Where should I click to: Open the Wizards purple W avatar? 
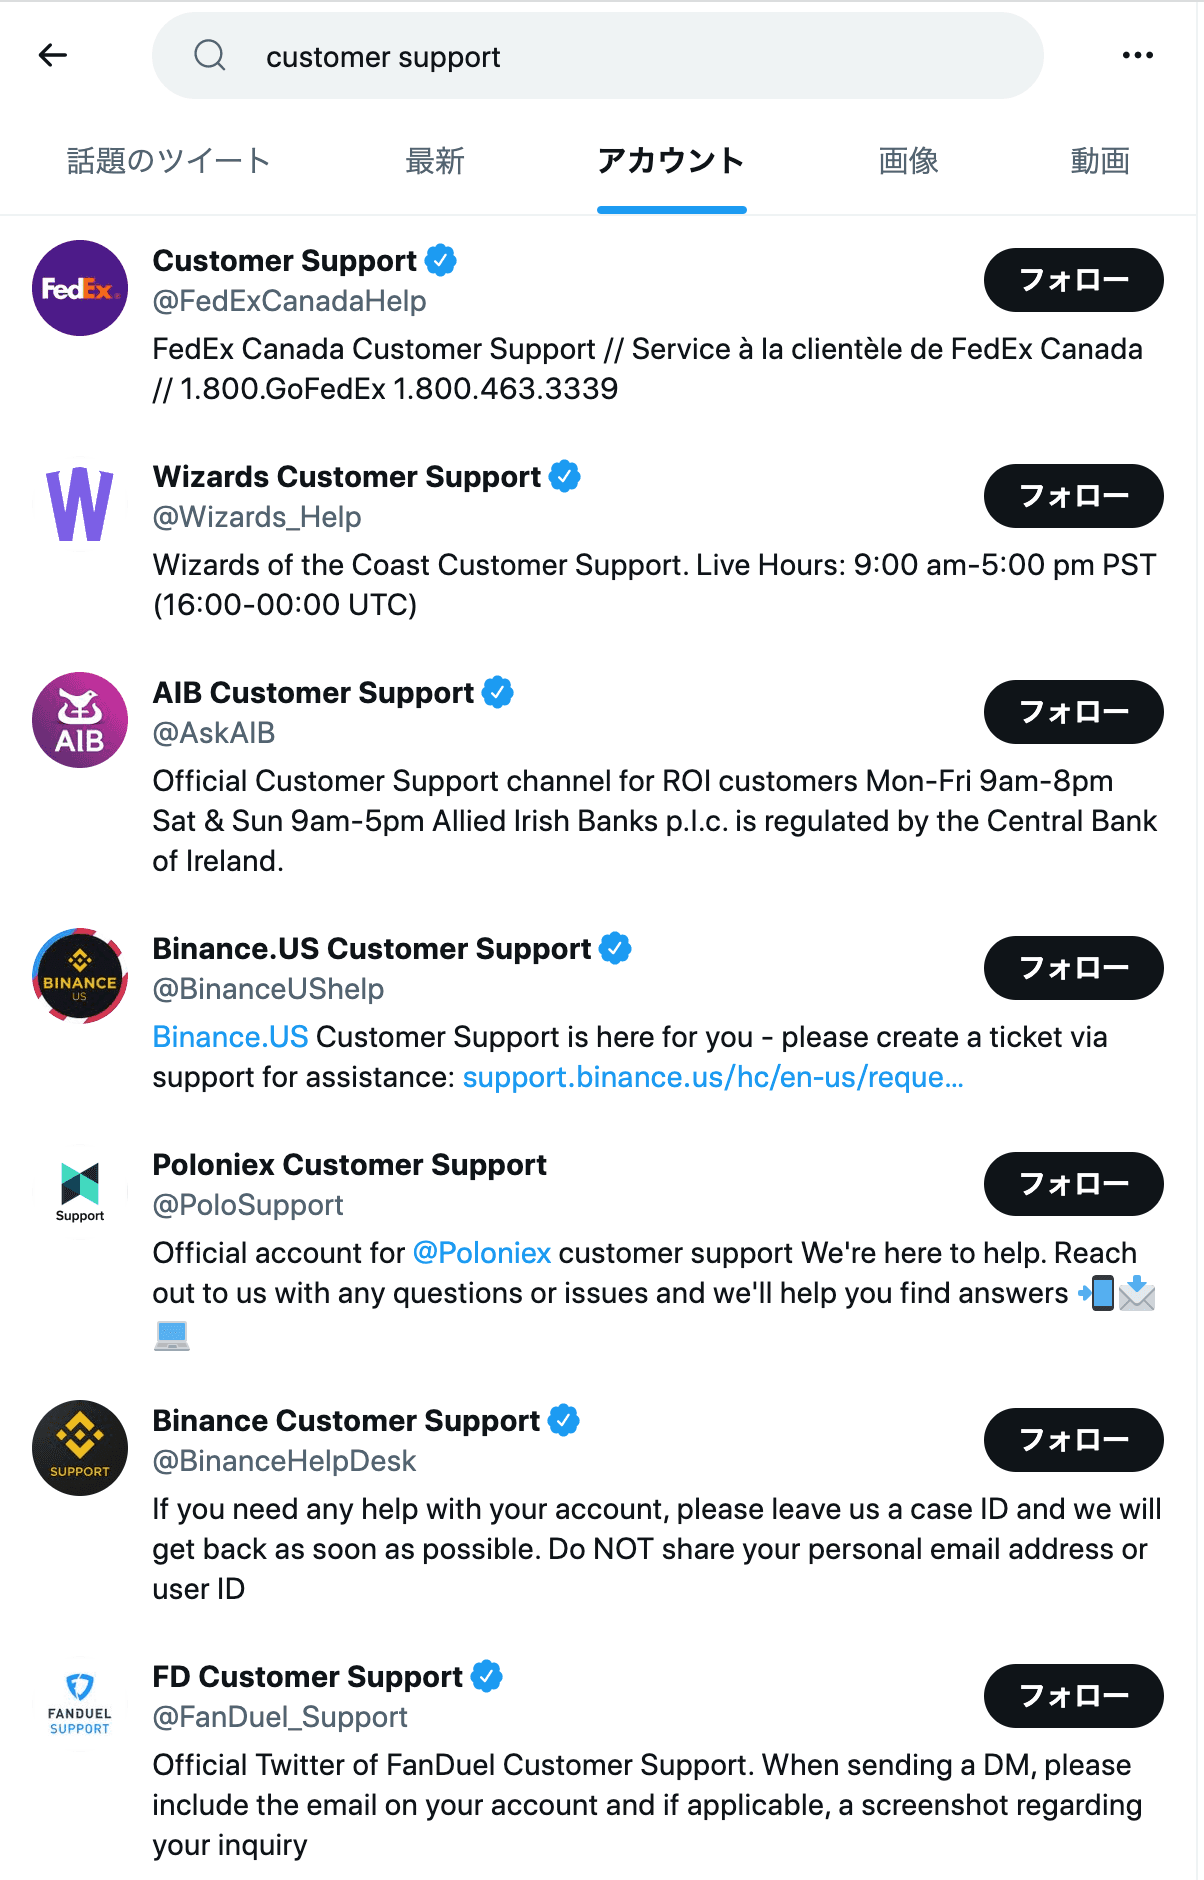click(80, 504)
